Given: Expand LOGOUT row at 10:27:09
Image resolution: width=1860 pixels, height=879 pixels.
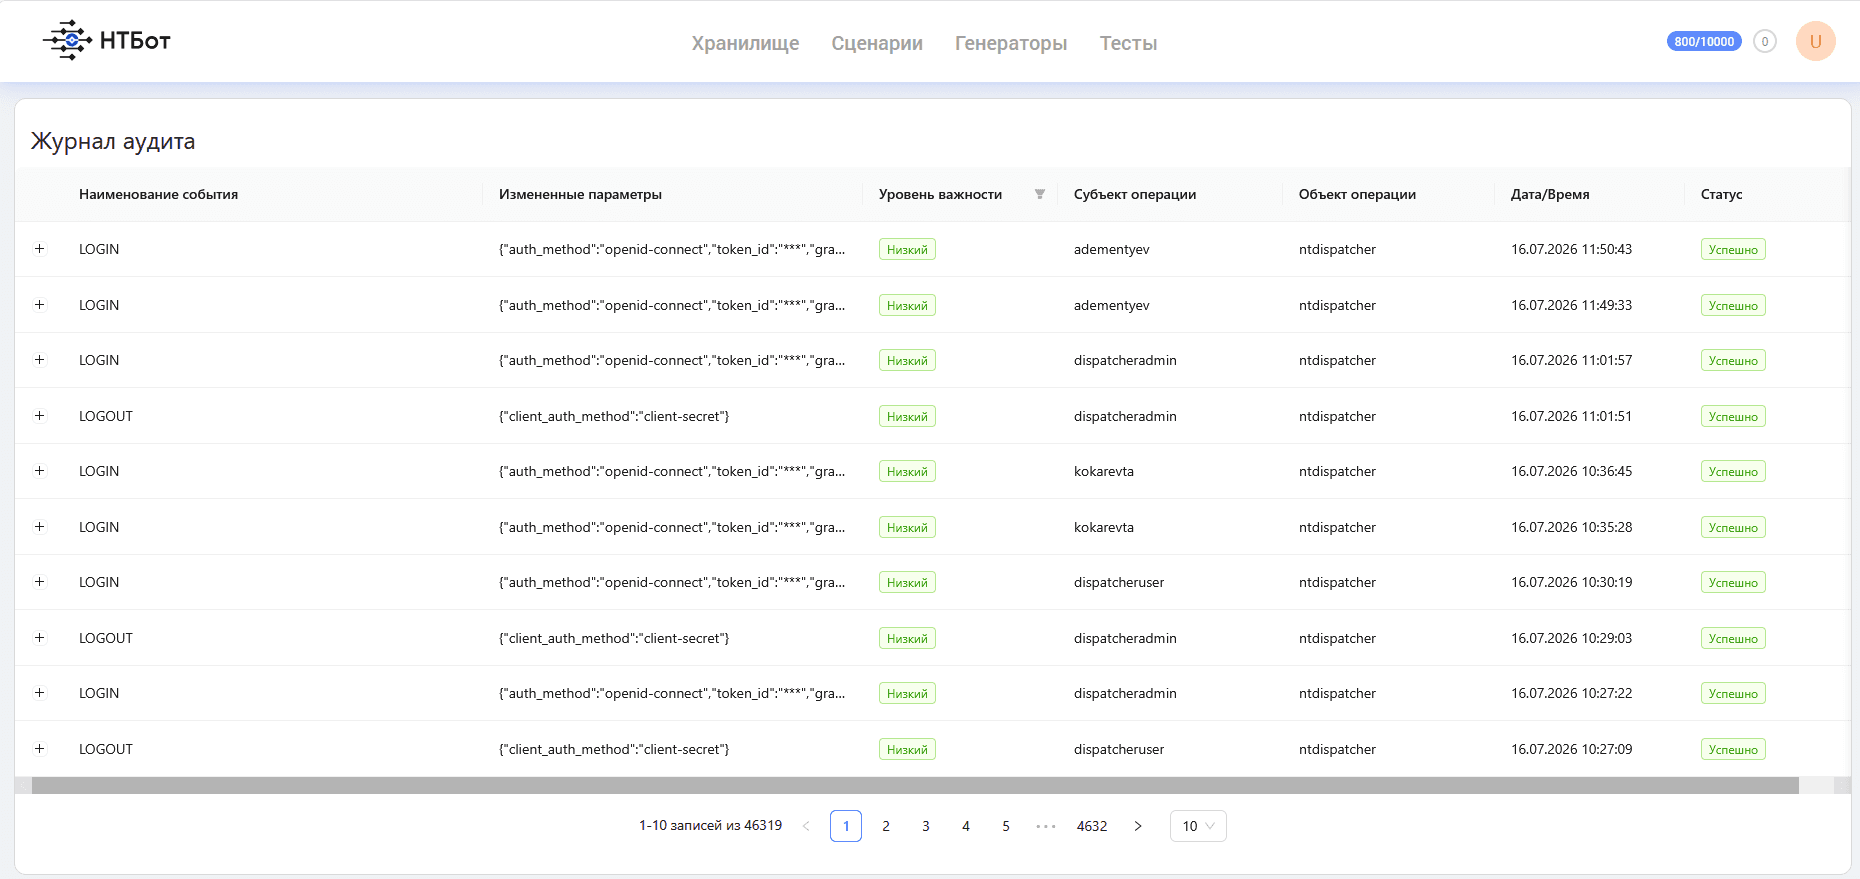Looking at the screenshot, I should click(x=40, y=749).
